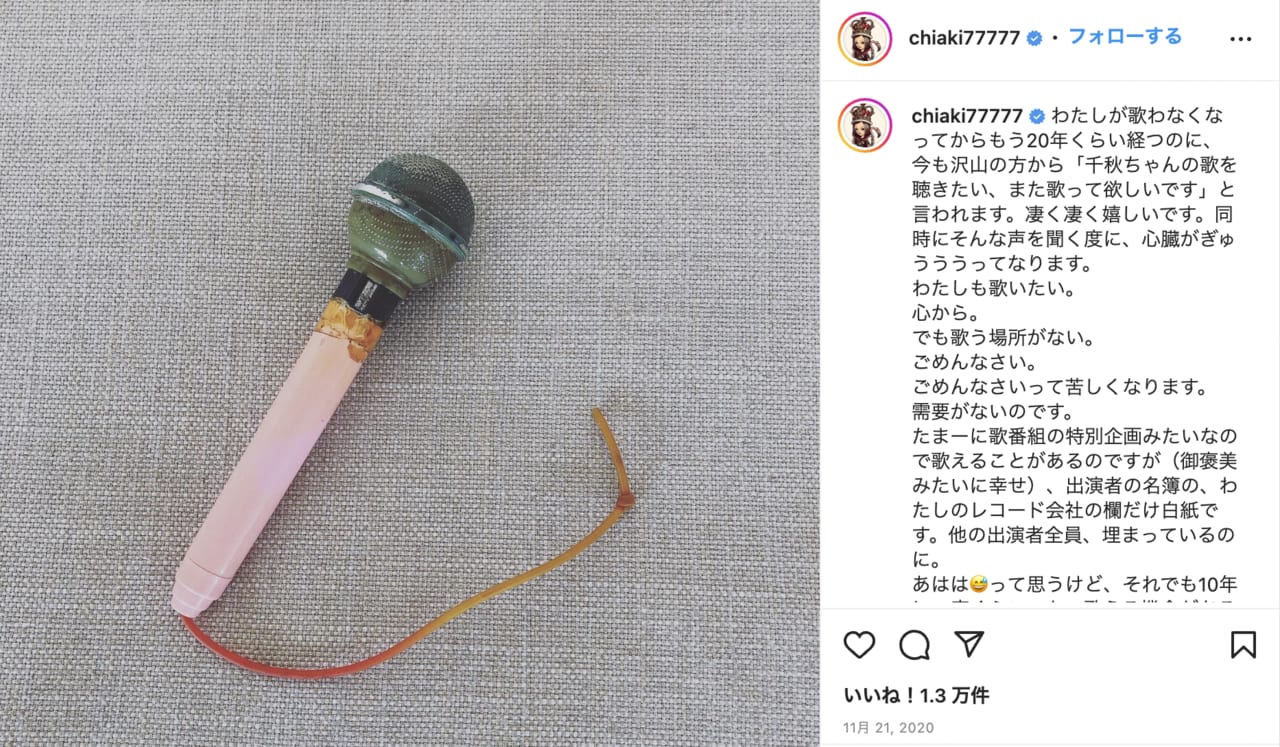Screen dimensions: 1280x747
Task: Click the blue verified badge in the caption
Action: pos(1036,115)
